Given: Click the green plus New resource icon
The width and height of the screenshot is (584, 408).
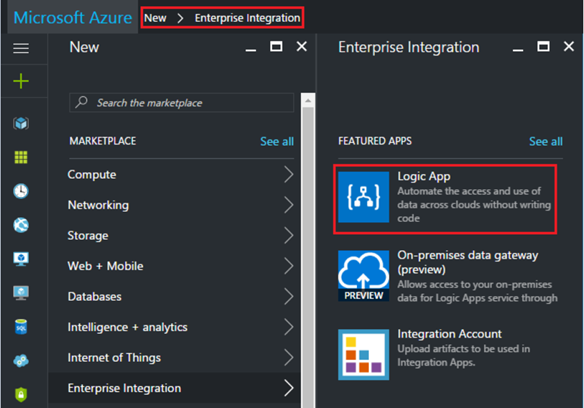Looking at the screenshot, I should coord(21,81).
